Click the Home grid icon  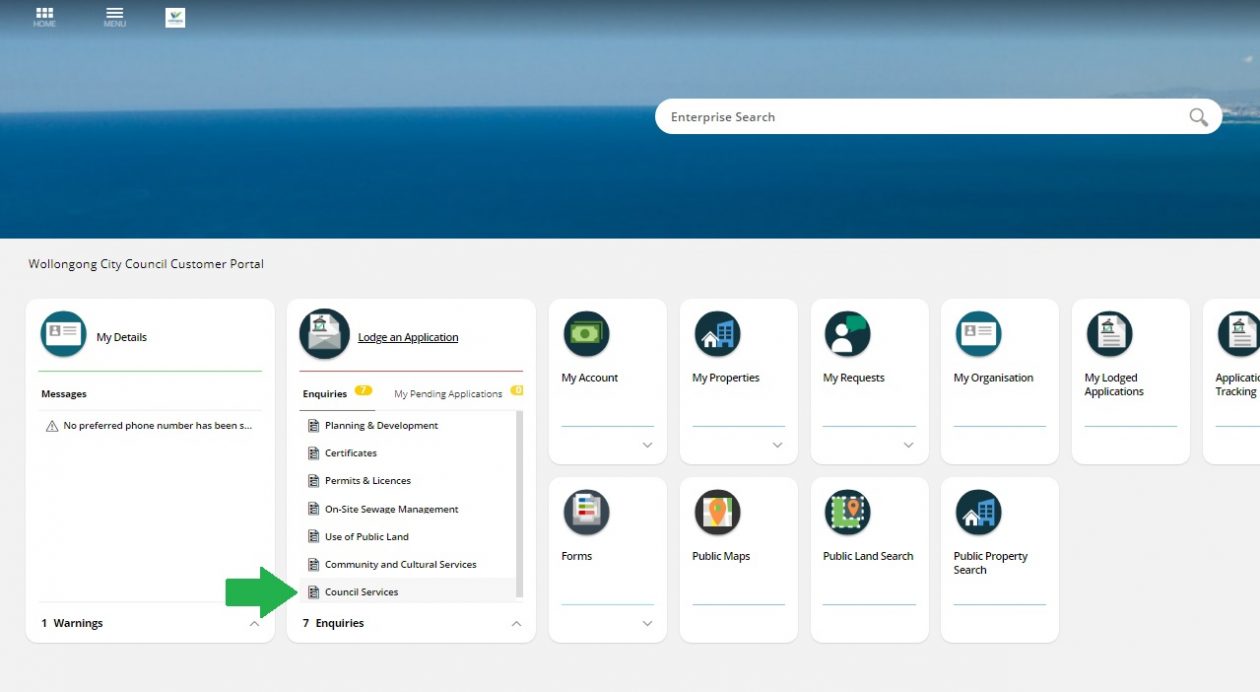point(44,15)
